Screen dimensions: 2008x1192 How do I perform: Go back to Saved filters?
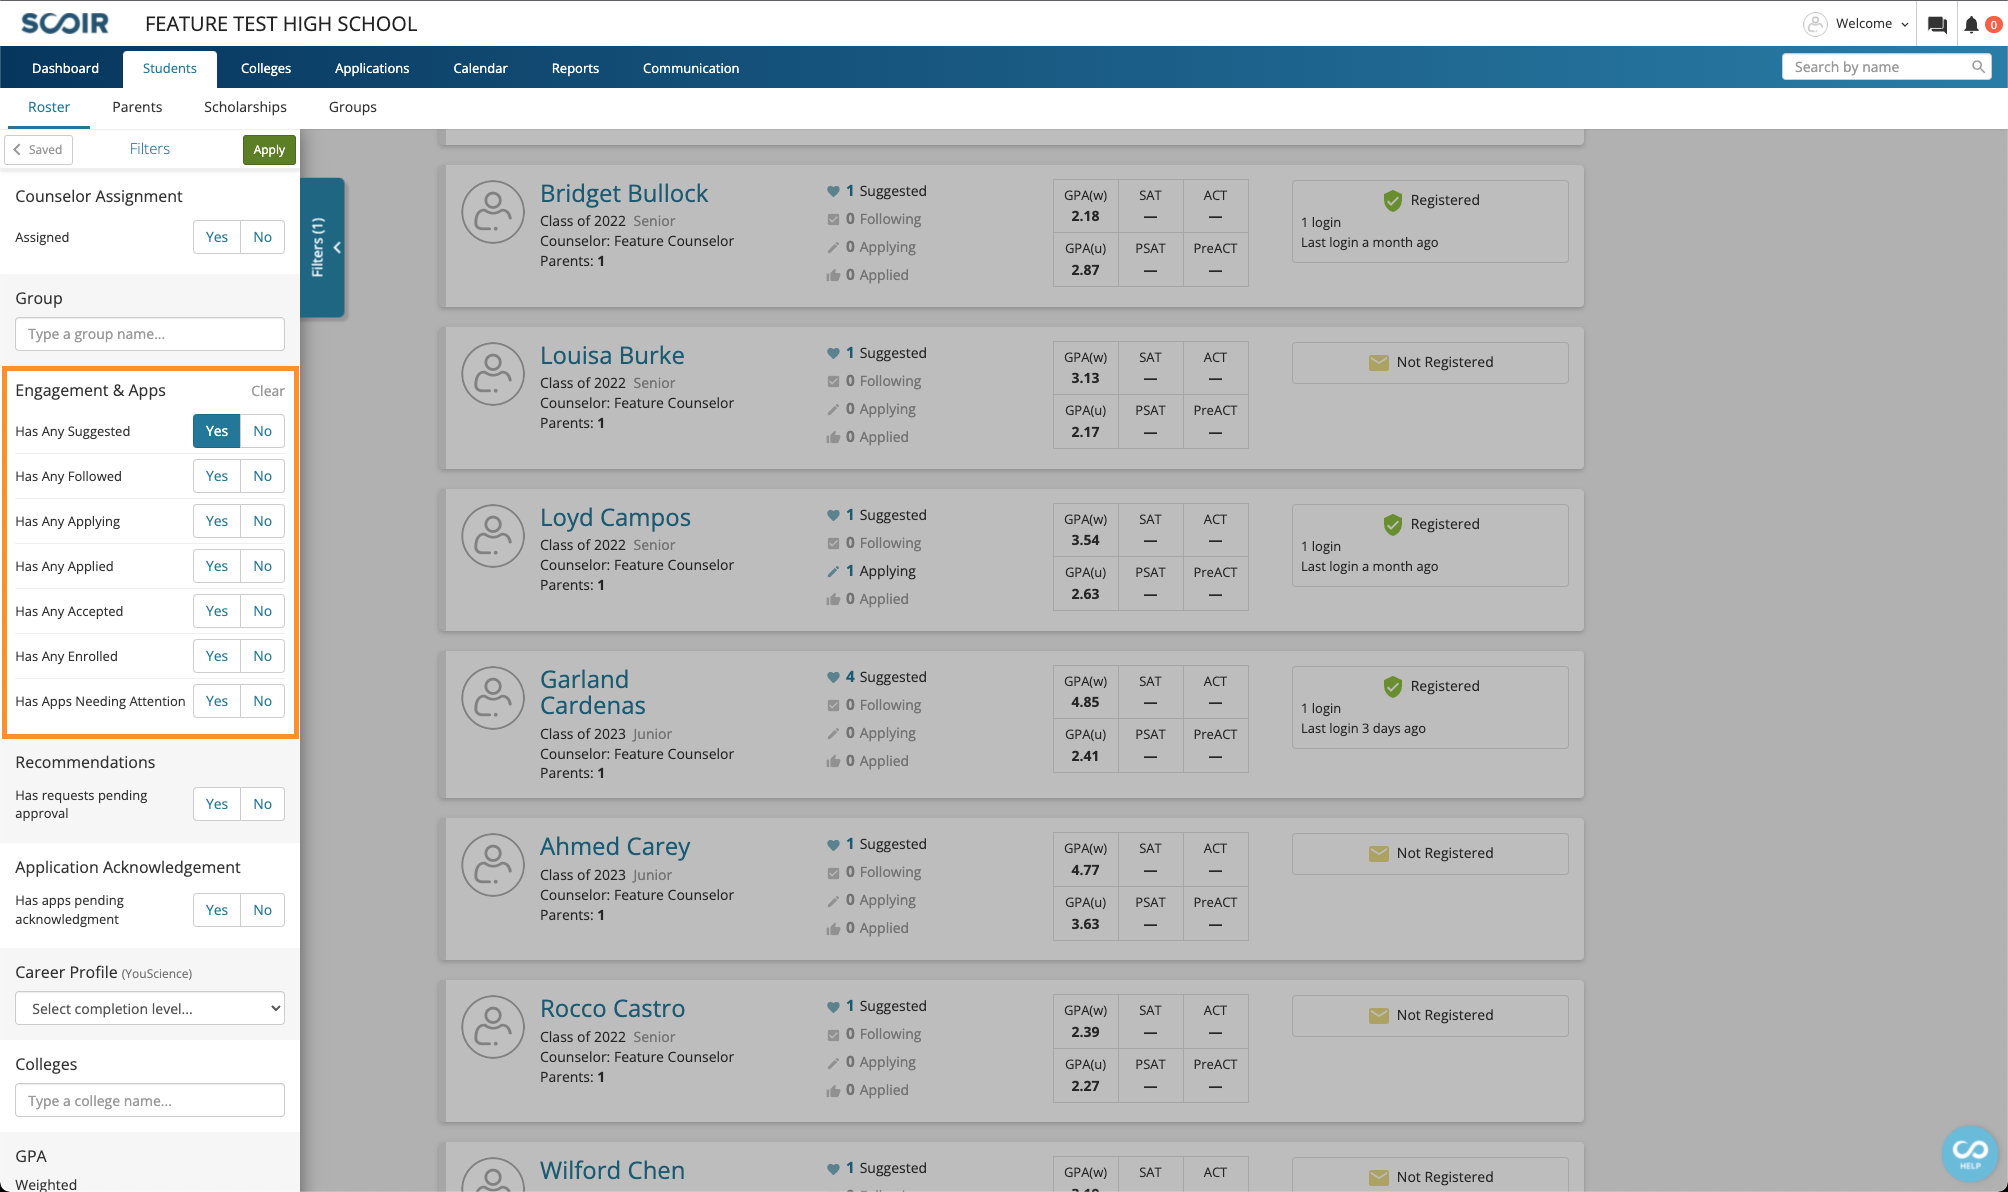38,149
